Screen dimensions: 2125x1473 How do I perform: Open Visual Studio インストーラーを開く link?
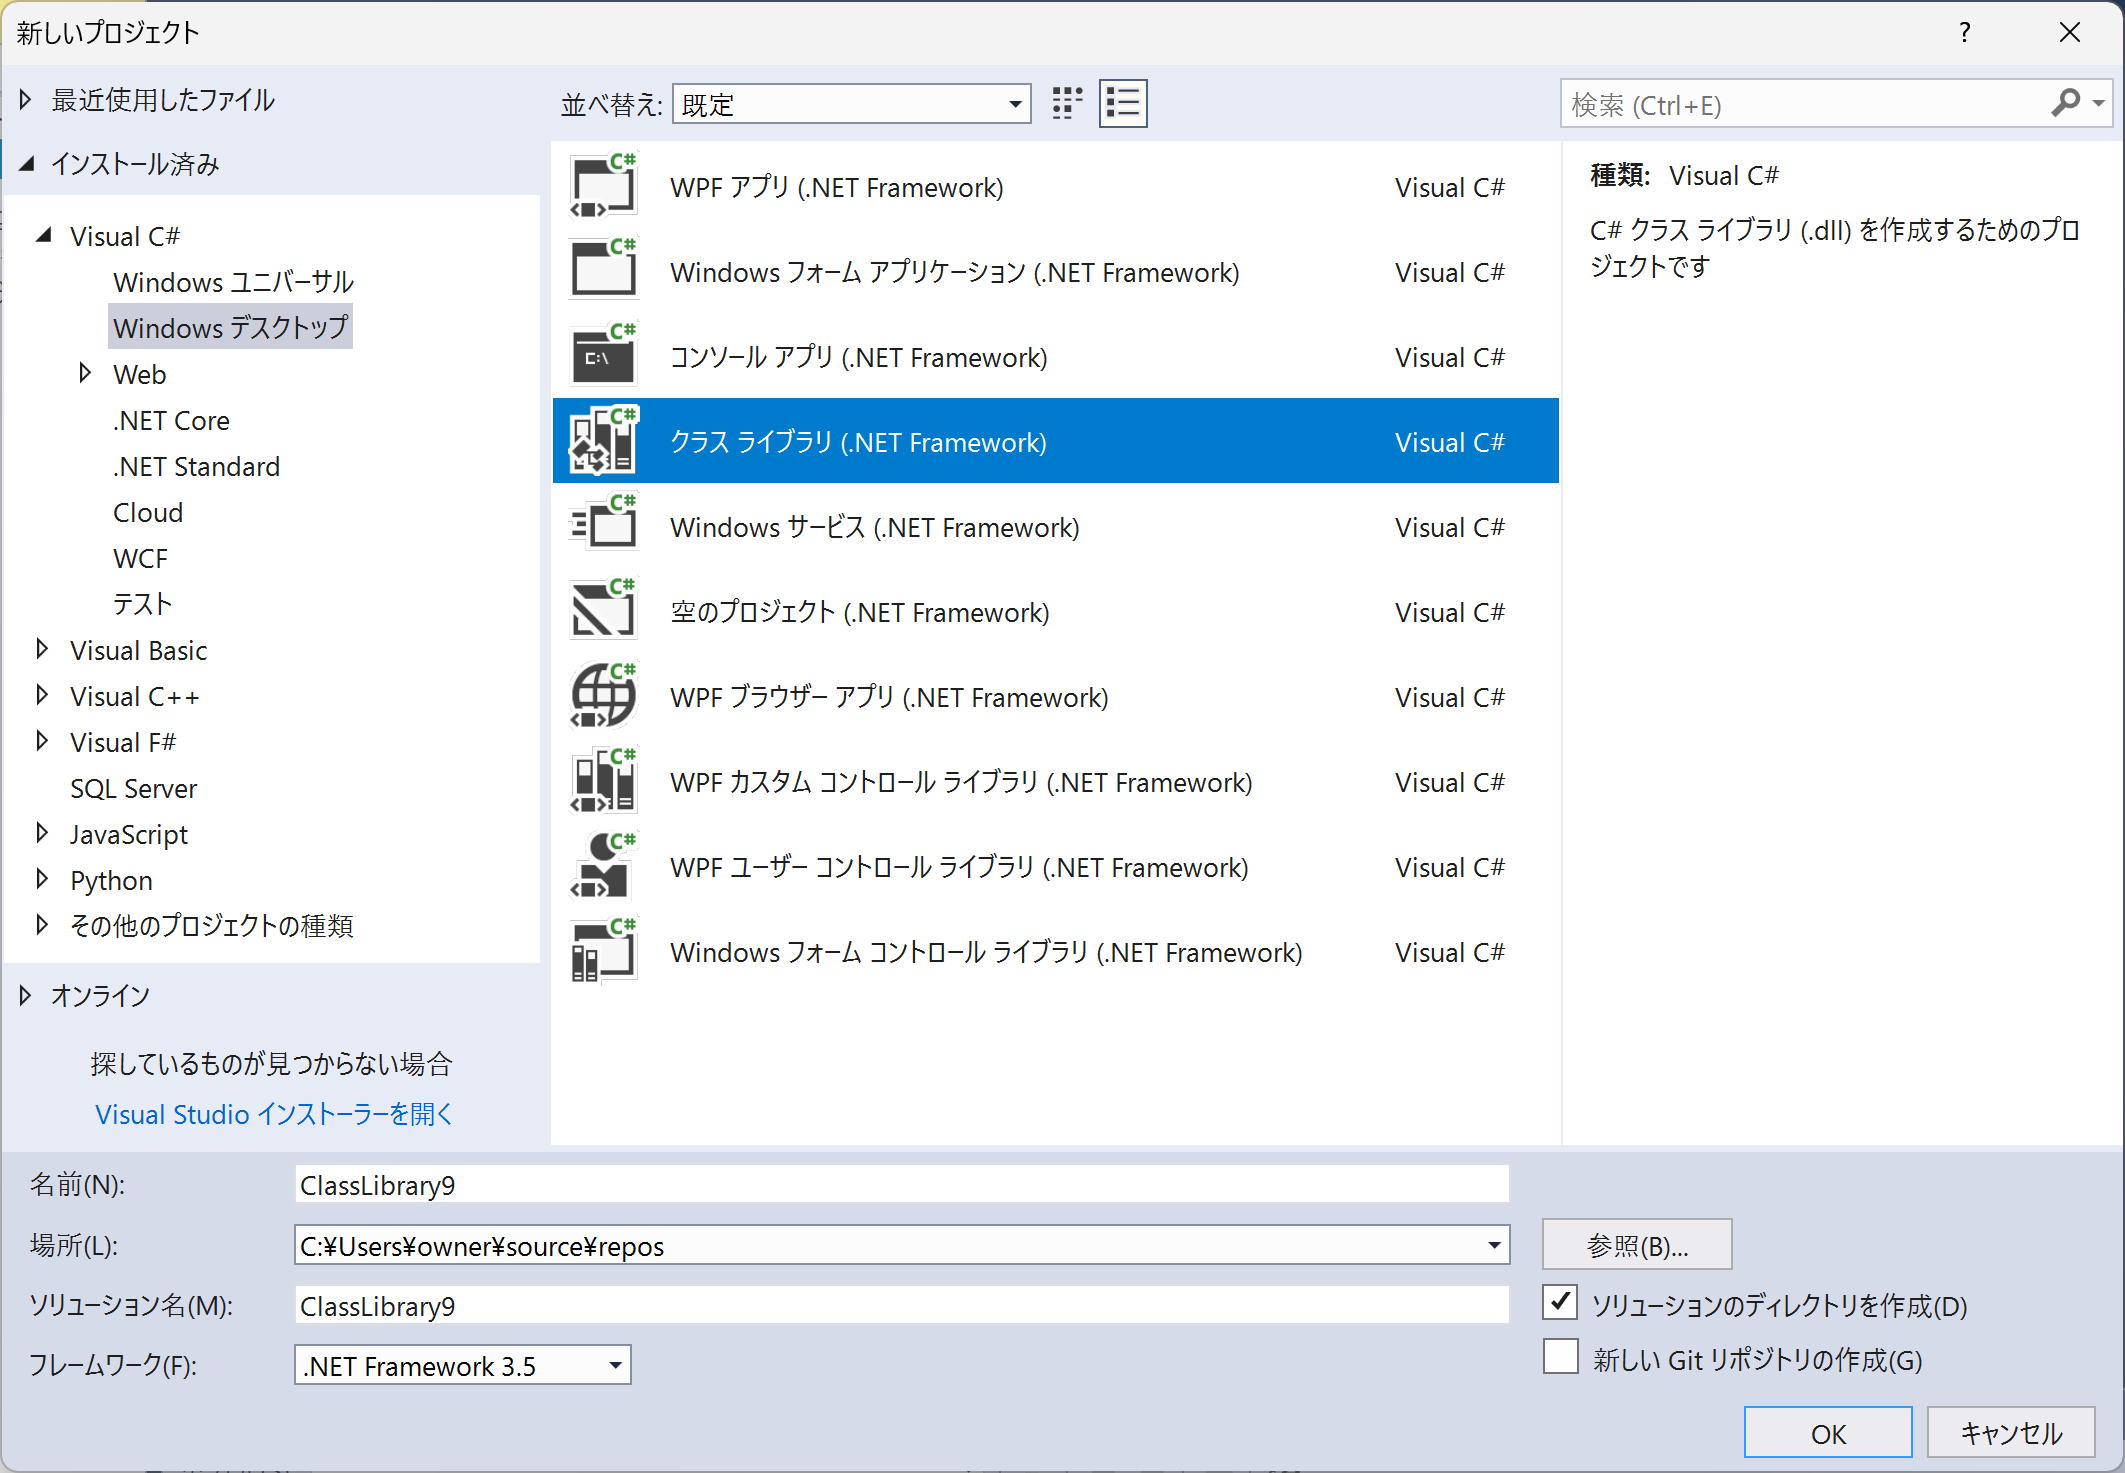click(x=274, y=1114)
